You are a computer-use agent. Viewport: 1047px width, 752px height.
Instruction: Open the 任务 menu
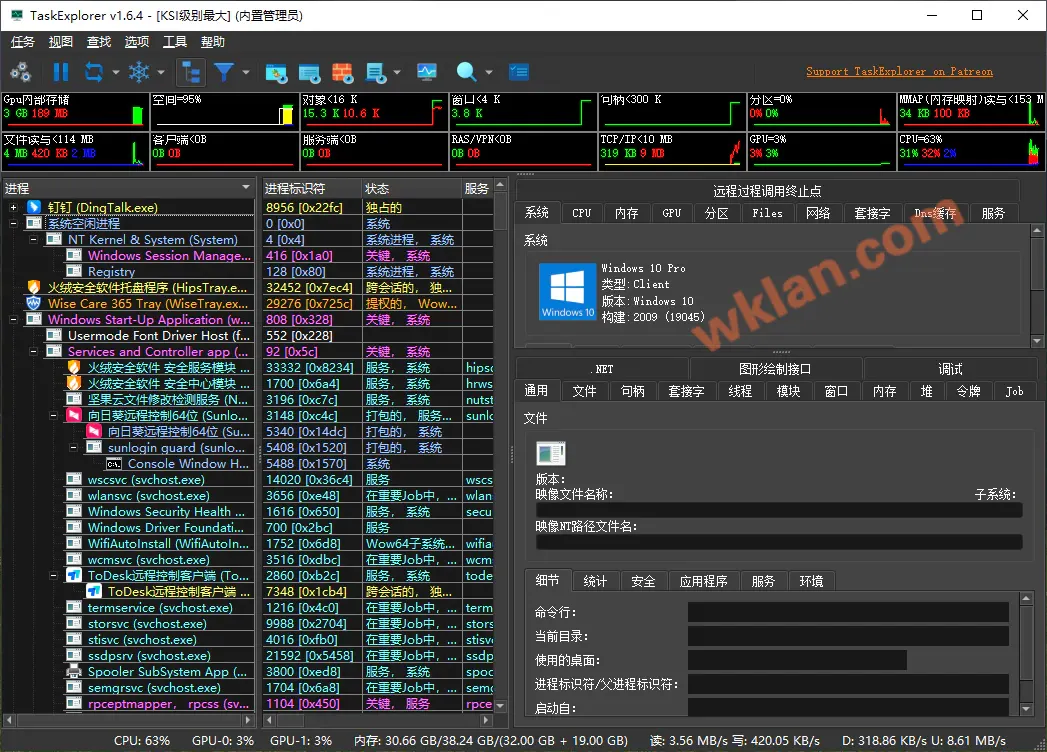click(23, 42)
